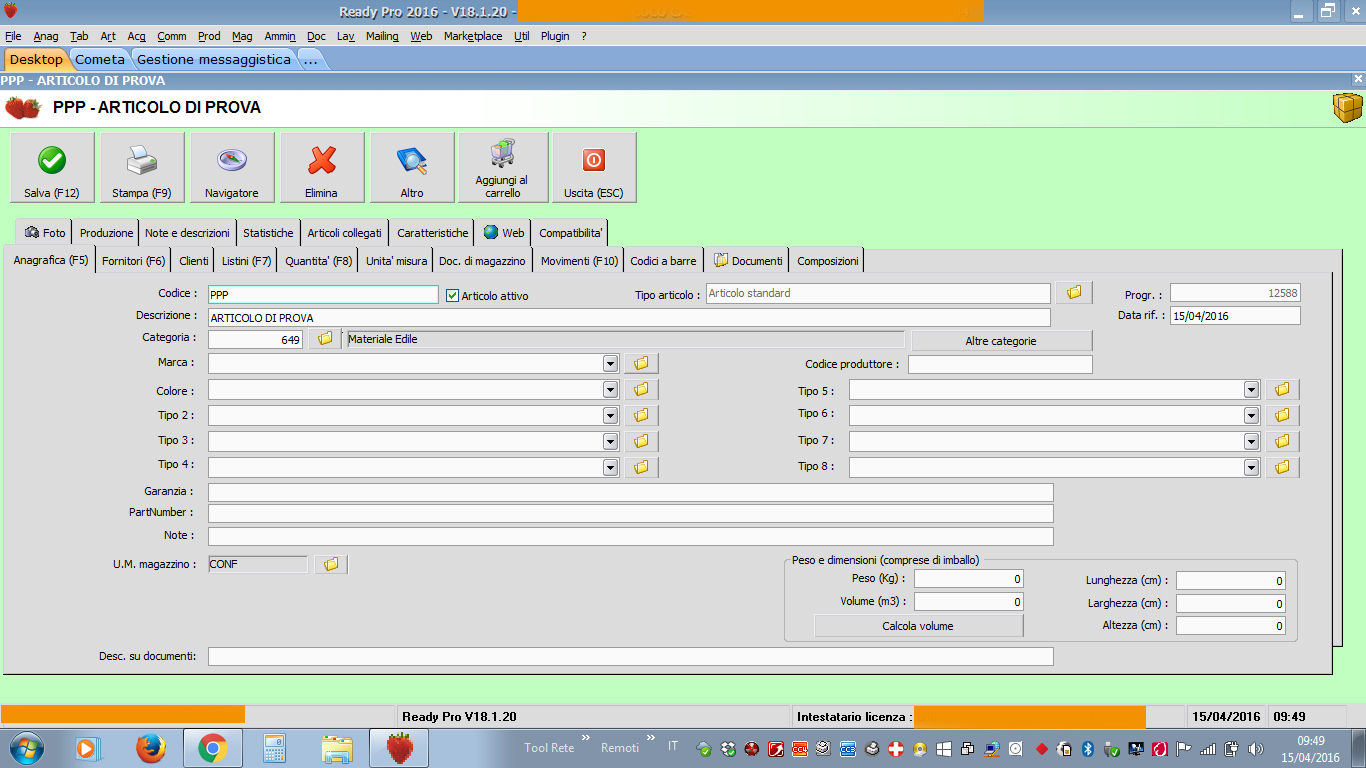Open Firefox from the taskbar
The height and width of the screenshot is (768, 1366).
(151, 747)
